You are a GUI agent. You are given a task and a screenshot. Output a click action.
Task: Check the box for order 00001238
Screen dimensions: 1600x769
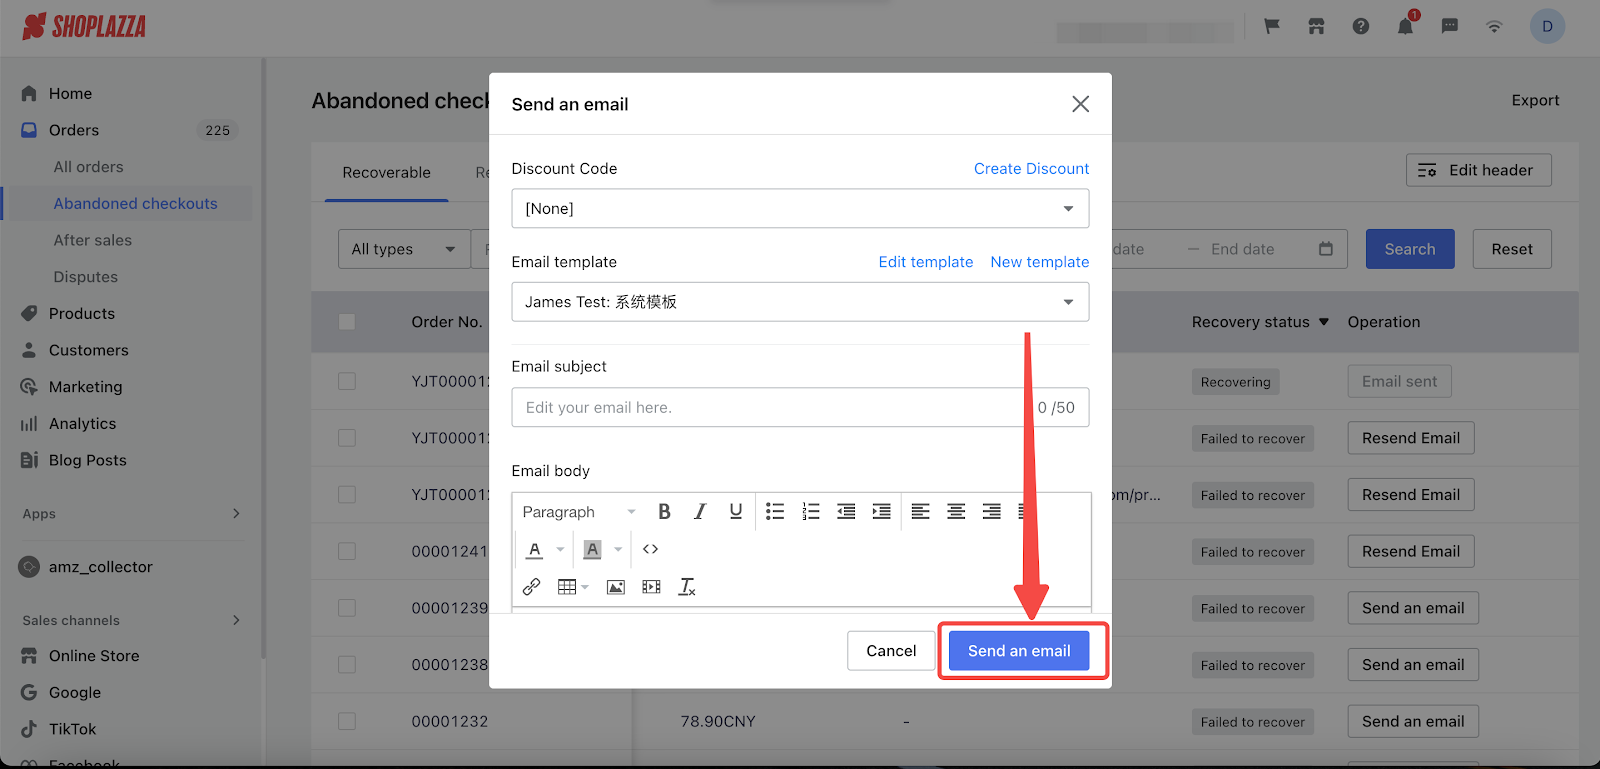coord(347,665)
